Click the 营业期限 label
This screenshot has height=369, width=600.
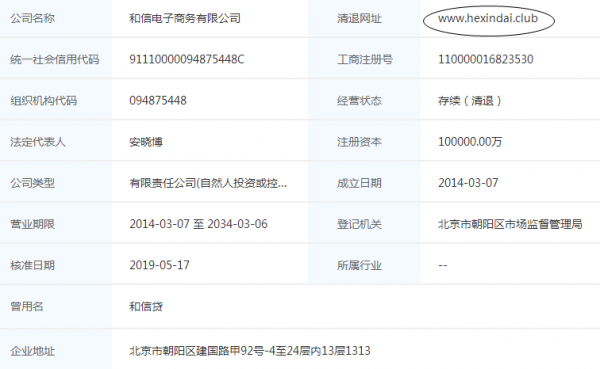pyautogui.click(x=33, y=224)
